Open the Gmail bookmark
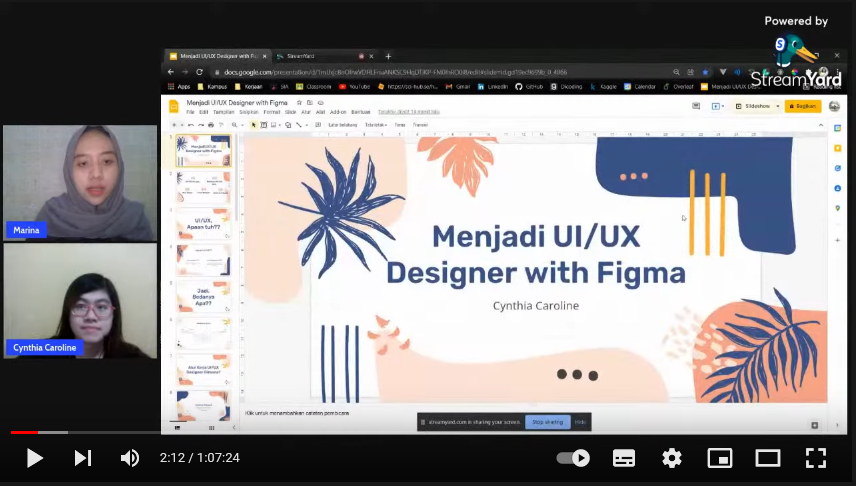 point(457,86)
